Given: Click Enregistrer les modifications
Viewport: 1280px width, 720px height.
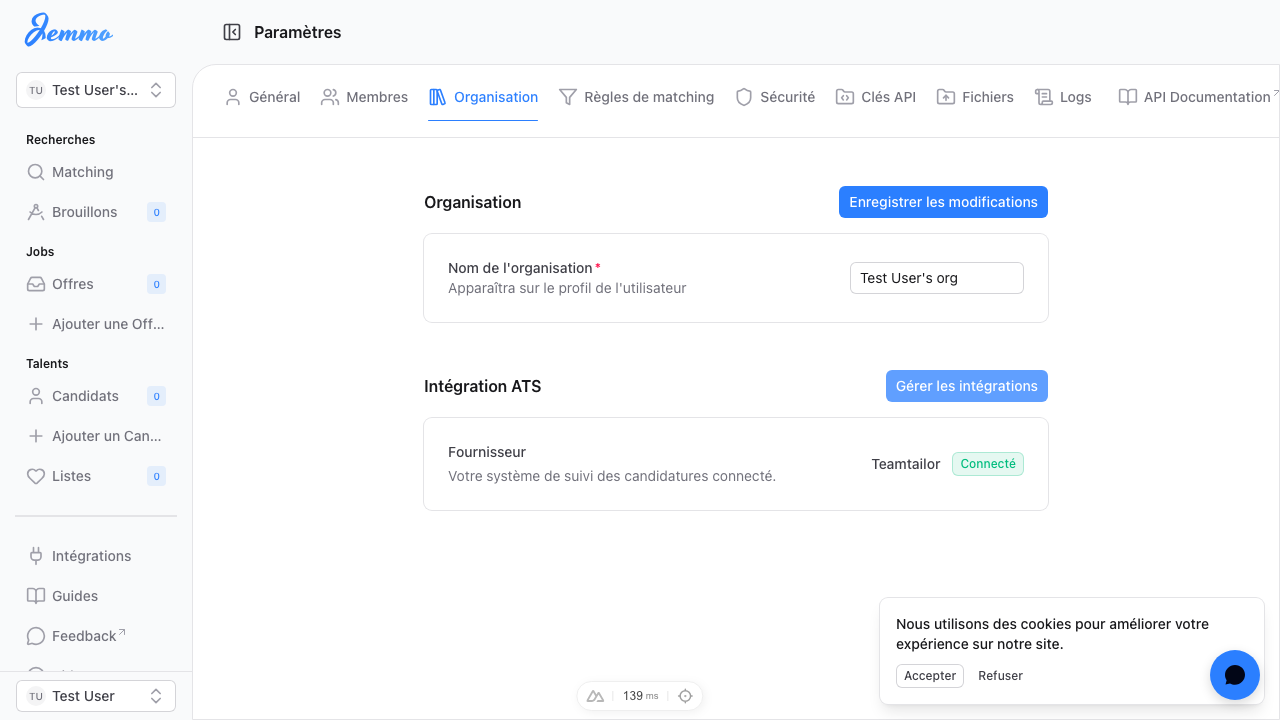Looking at the screenshot, I should click(x=942, y=202).
